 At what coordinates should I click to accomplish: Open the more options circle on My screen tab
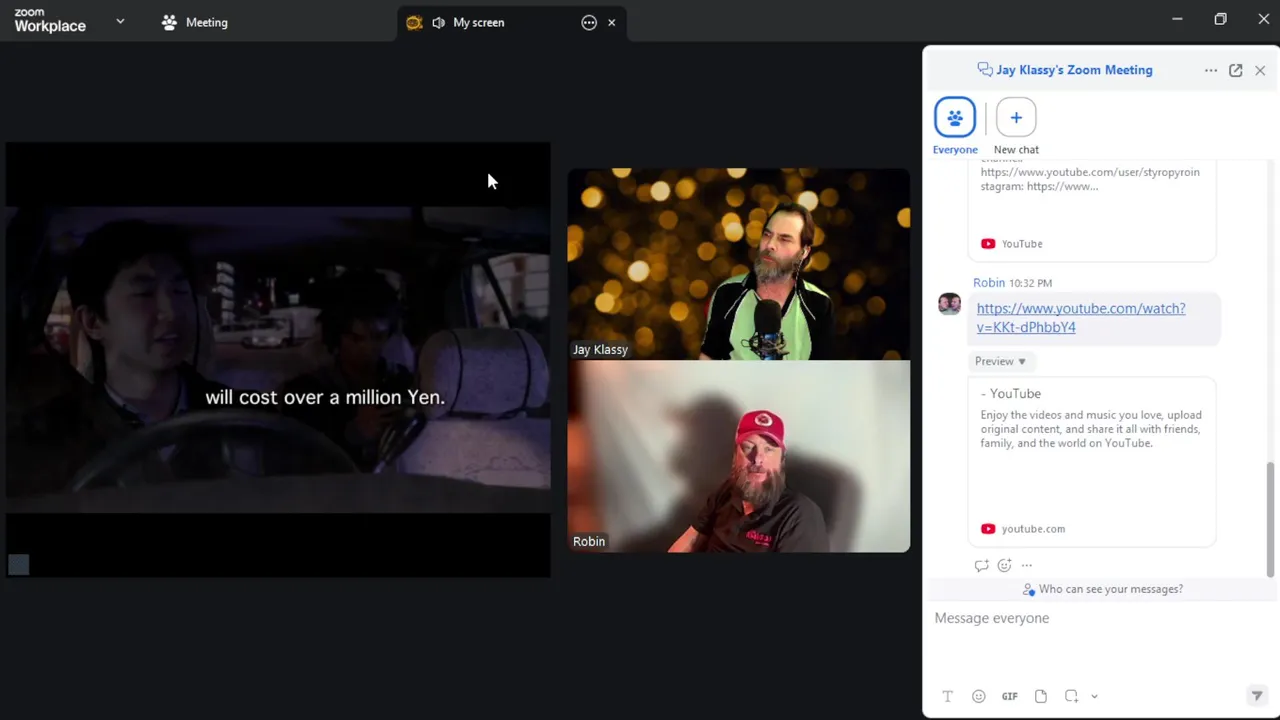click(589, 22)
